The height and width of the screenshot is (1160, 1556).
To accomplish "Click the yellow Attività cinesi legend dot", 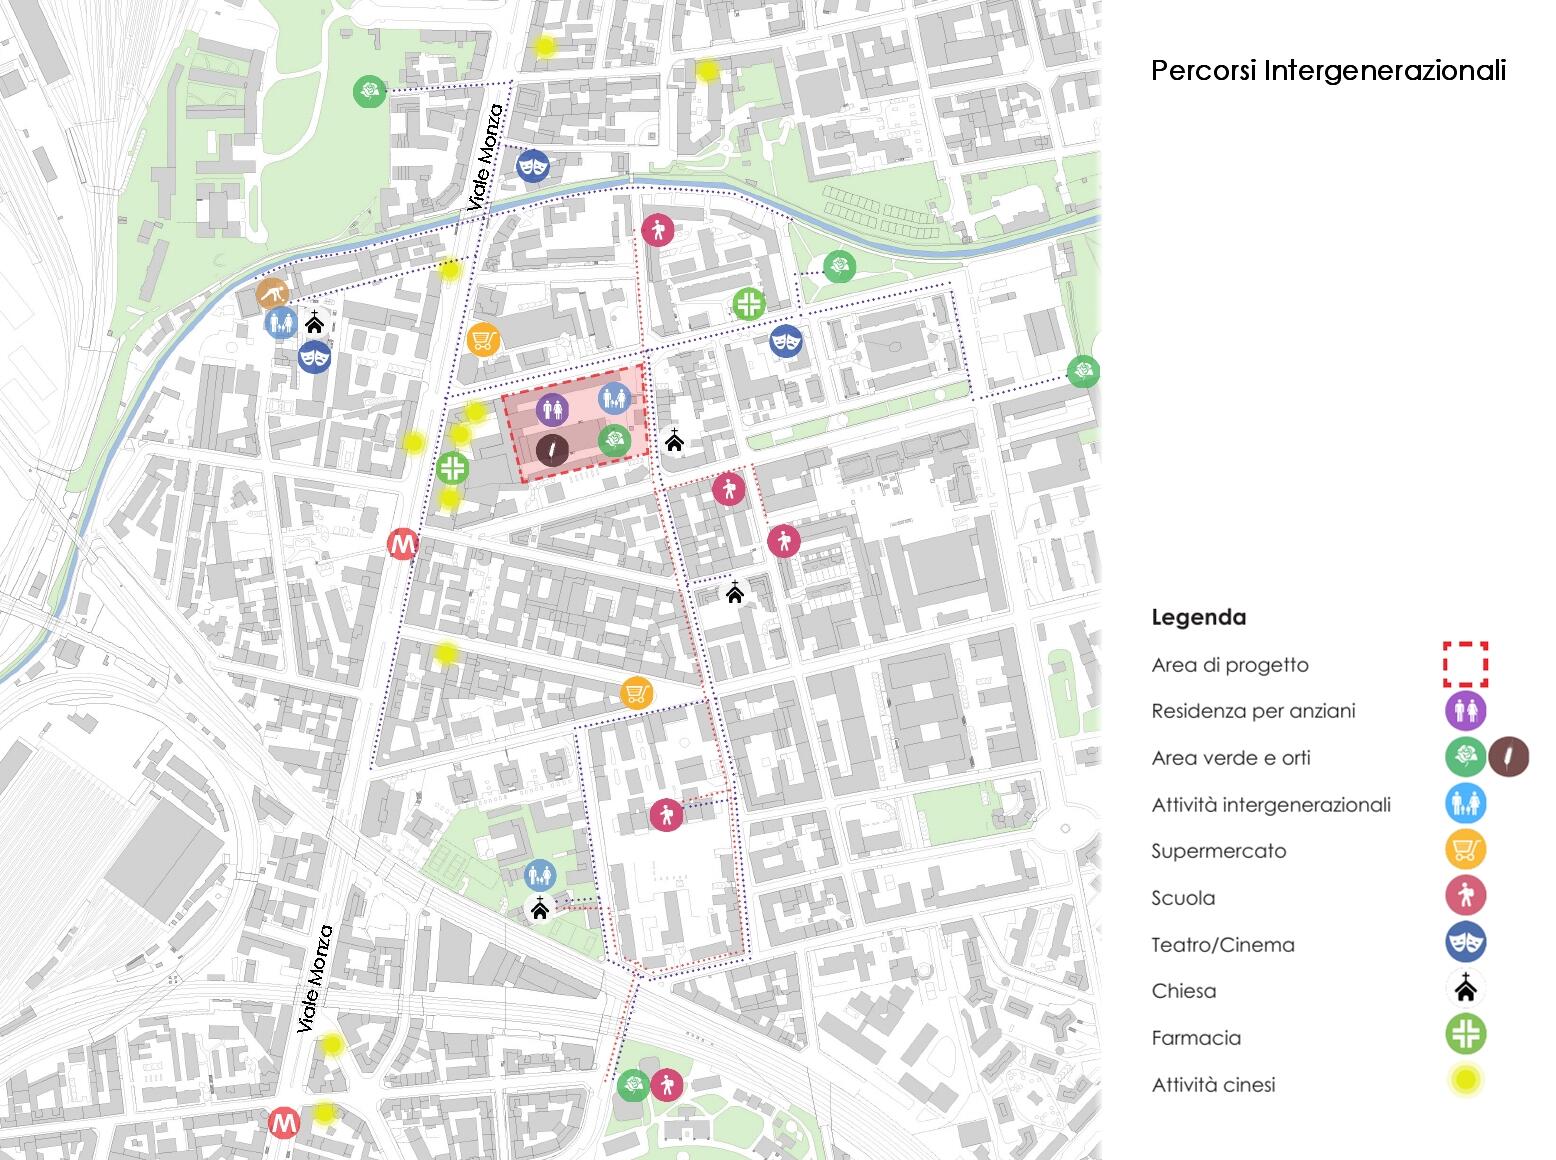I will coord(1465,1081).
